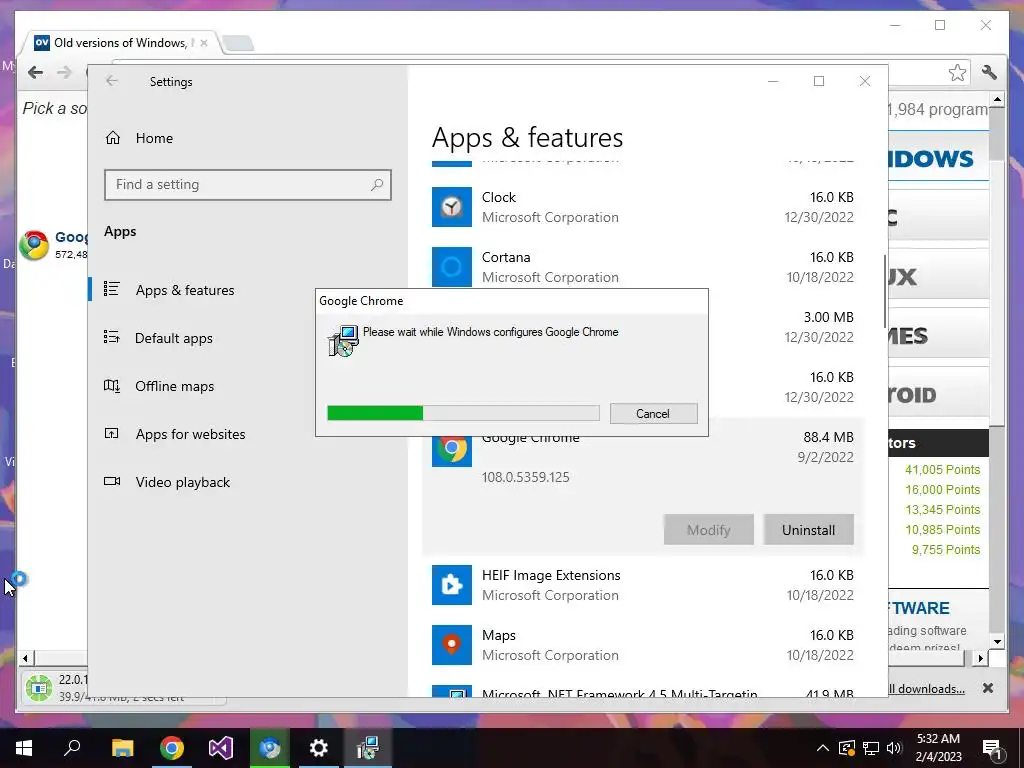Click the Default apps icon

pos(112,337)
